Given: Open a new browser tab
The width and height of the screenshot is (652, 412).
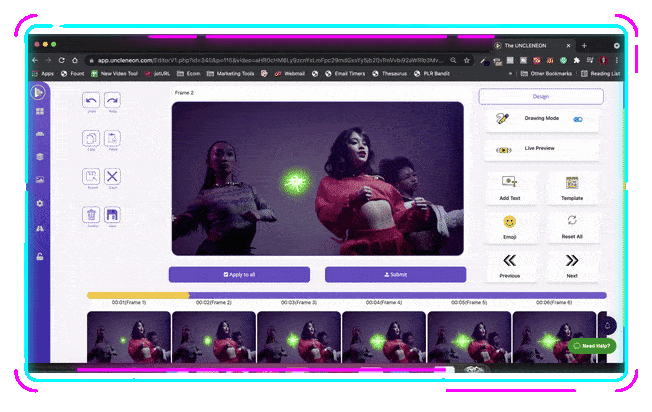Looking at the screenshot, I should 584,45.
